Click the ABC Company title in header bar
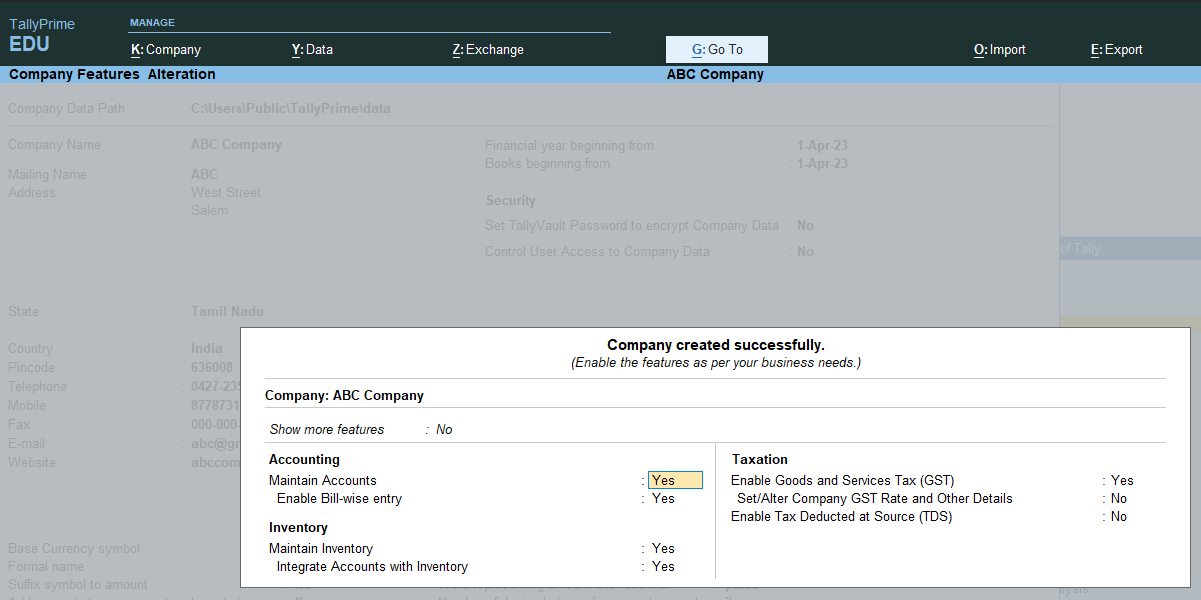1201x600 pixels. (x=715, y=74)
